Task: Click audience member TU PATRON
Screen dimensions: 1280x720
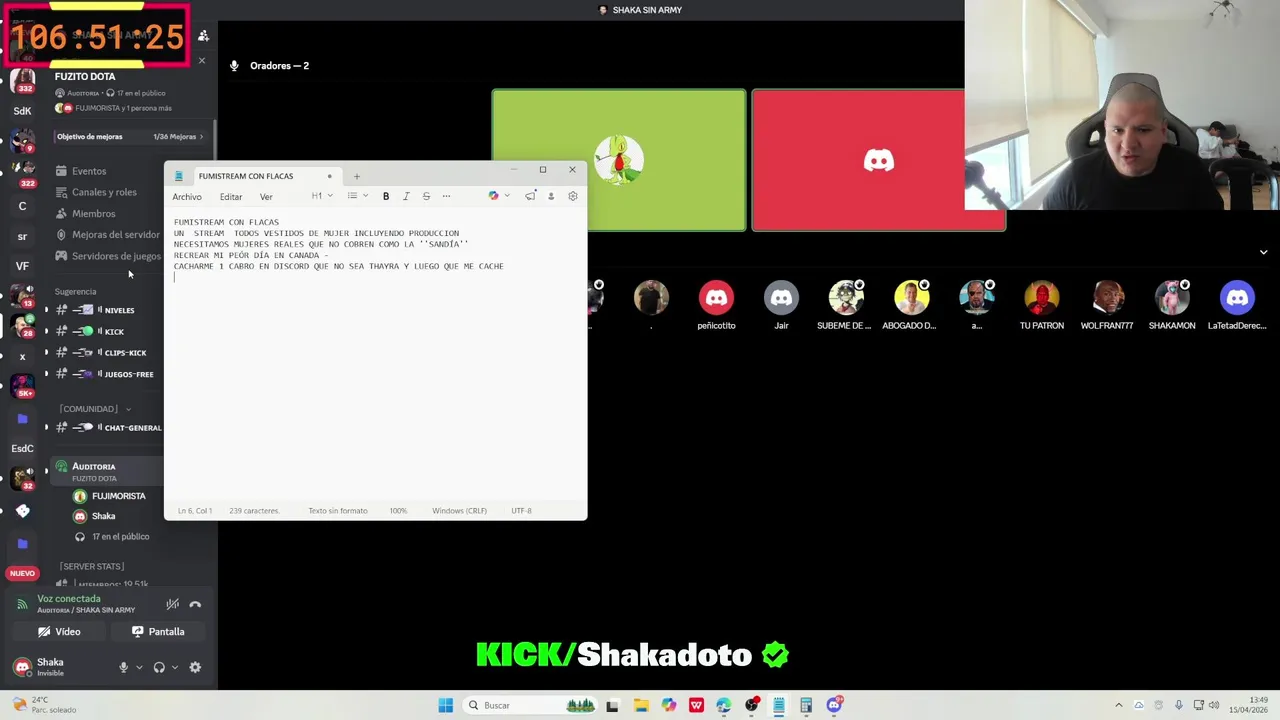Action: tap(1042, 305)
